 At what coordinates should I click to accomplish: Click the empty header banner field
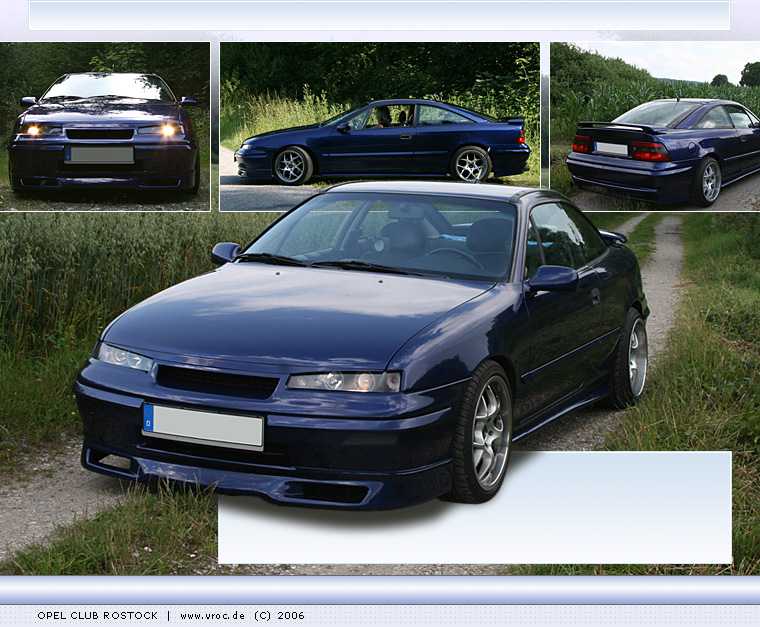tap(380, 16)
